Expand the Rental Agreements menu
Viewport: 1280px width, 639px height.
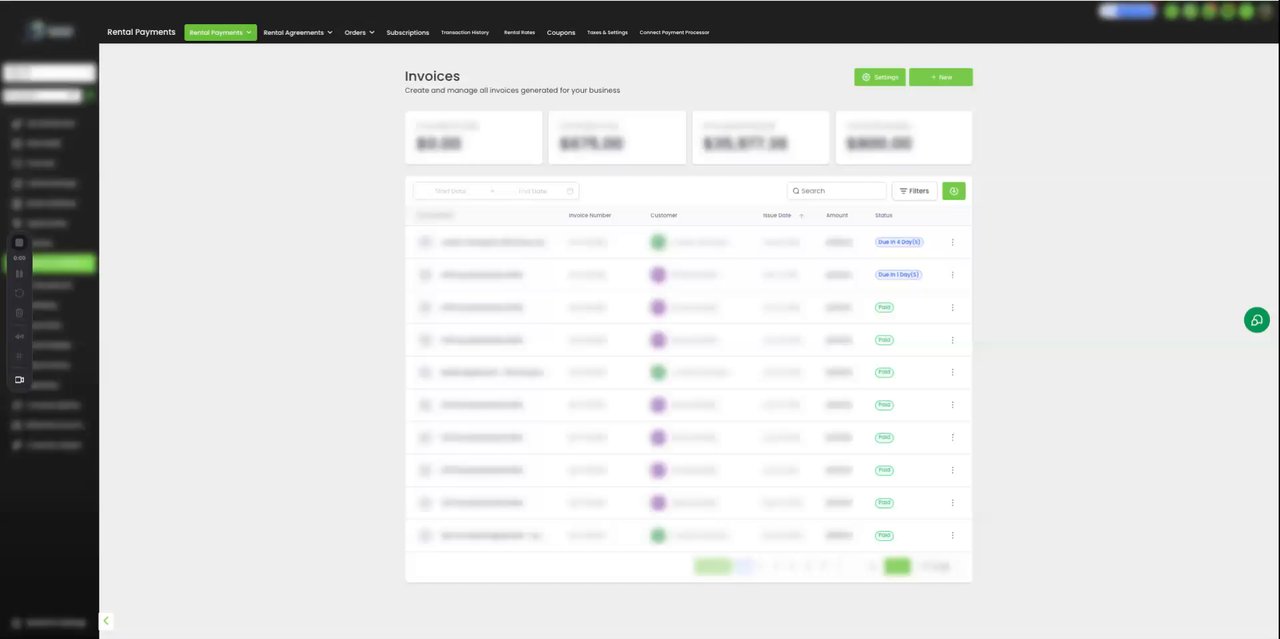point(297,32)
